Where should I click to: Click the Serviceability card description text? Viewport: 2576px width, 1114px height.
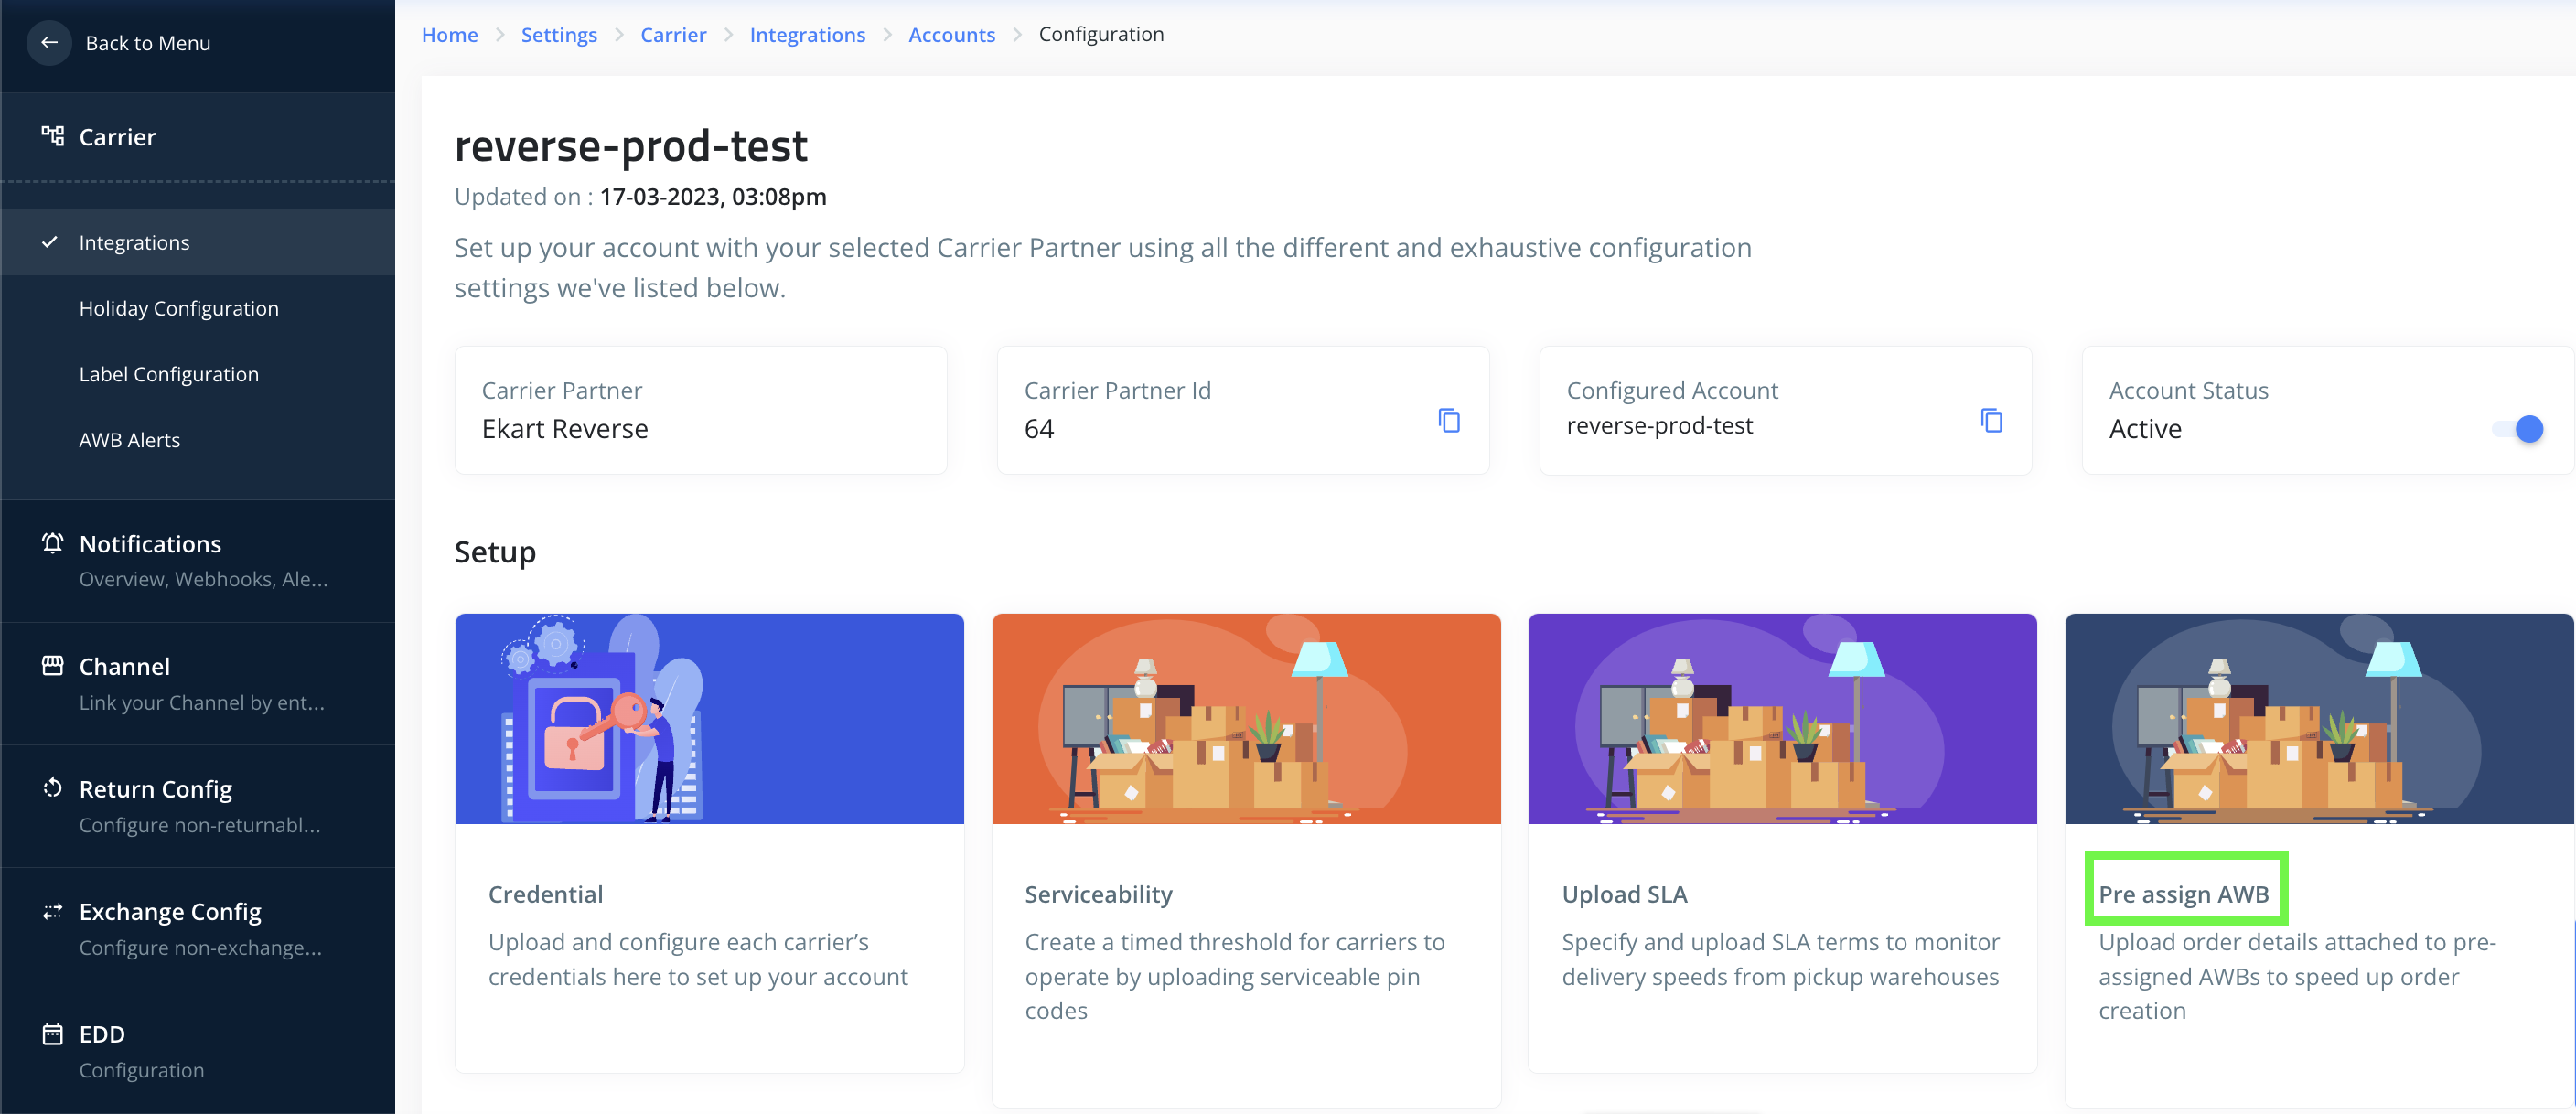pyautogui.click(x=1235, y=976)
